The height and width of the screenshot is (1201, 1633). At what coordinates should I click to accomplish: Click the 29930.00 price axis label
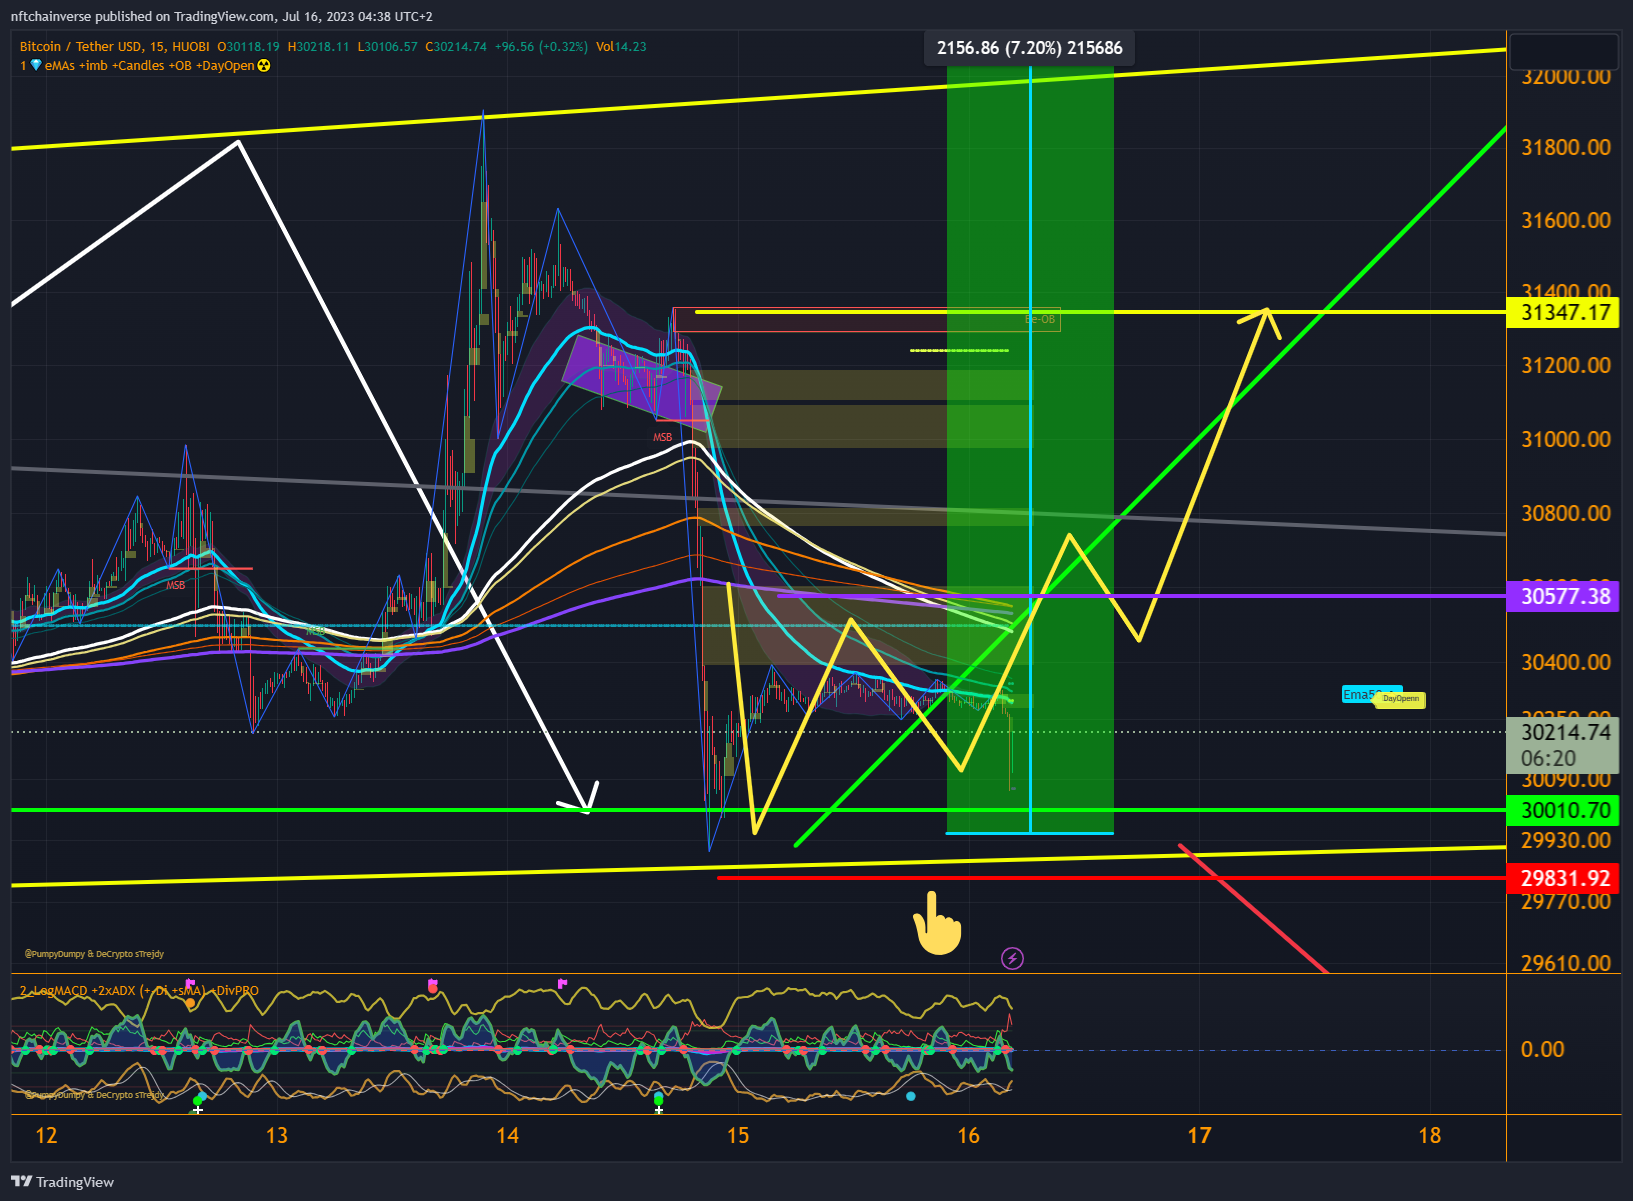click(1566, 841)
